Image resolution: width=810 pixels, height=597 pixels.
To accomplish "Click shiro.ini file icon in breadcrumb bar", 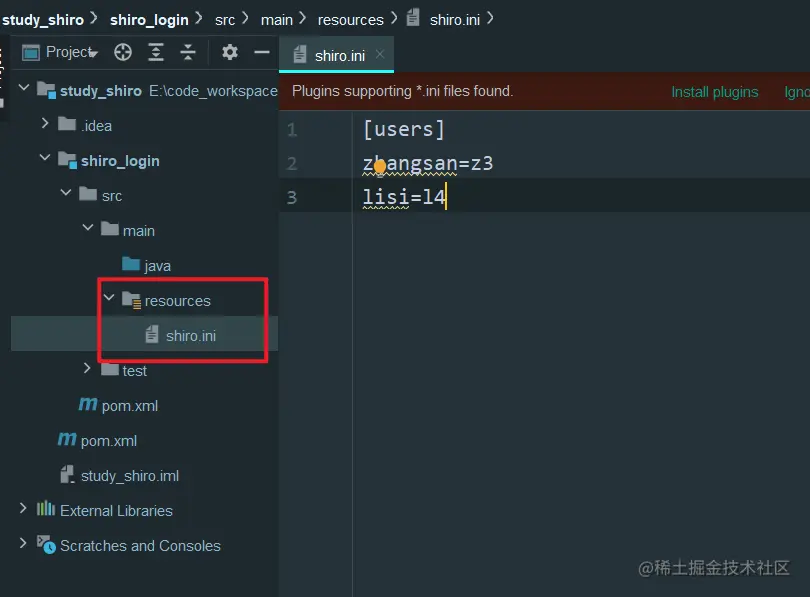I will pos(413,18).
